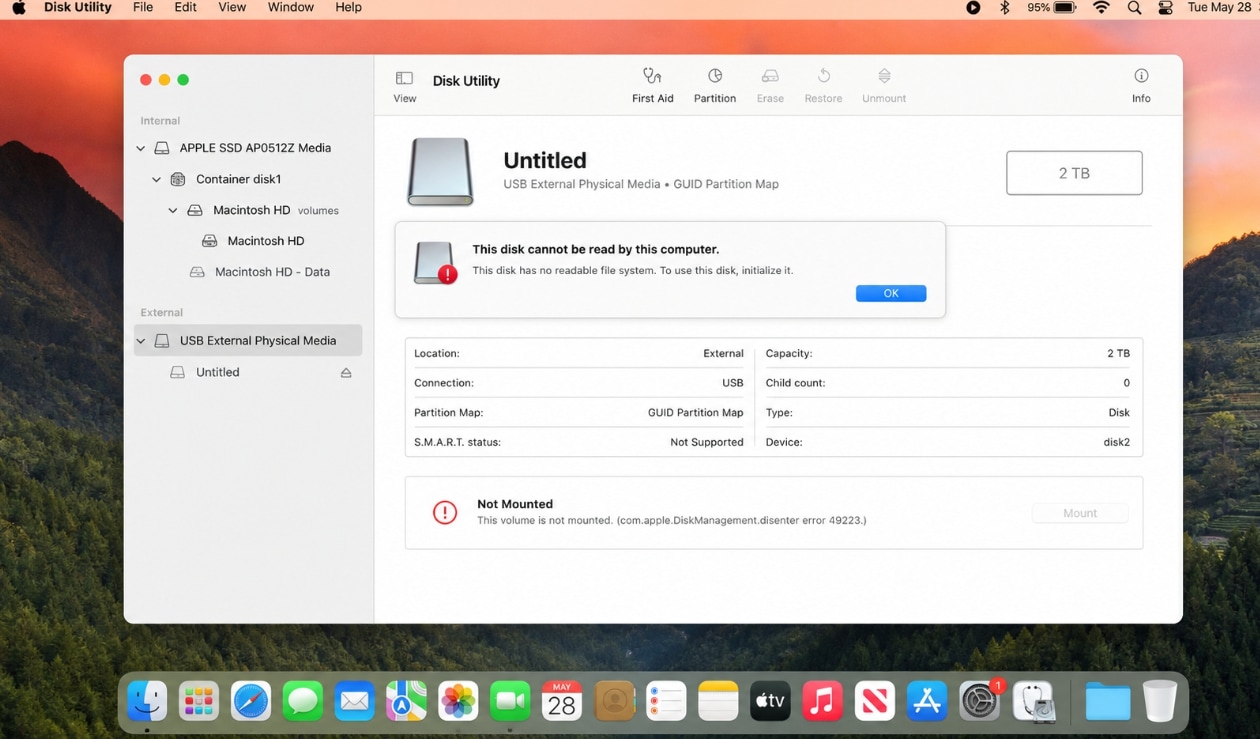This screenshot has height=739, width=1260.
Task: Click Disk Utility icon in the Dock
Action: [1033, 701]
